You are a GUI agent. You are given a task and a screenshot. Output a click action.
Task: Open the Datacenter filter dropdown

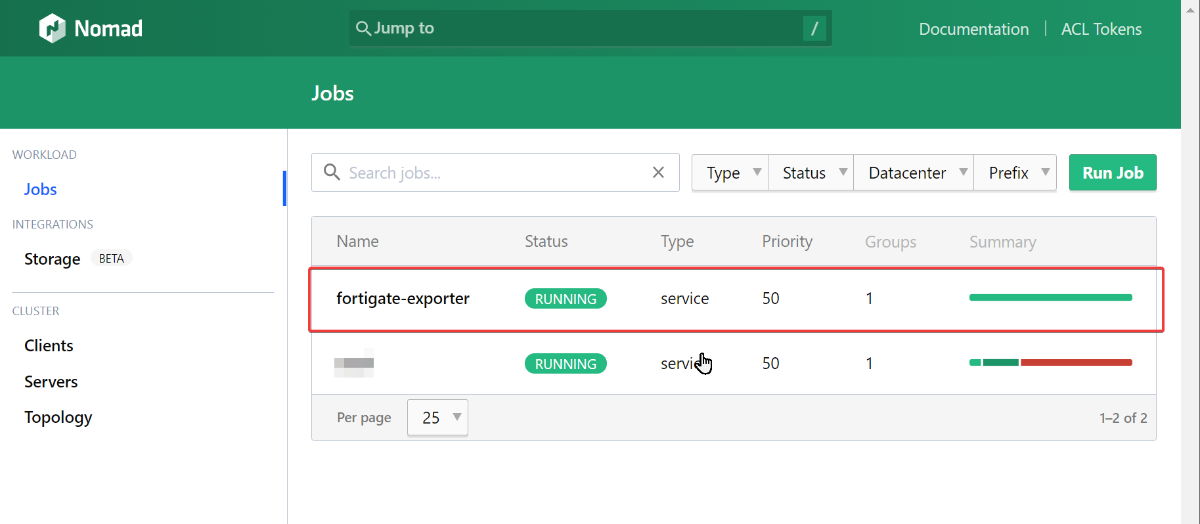click(914, 173)
